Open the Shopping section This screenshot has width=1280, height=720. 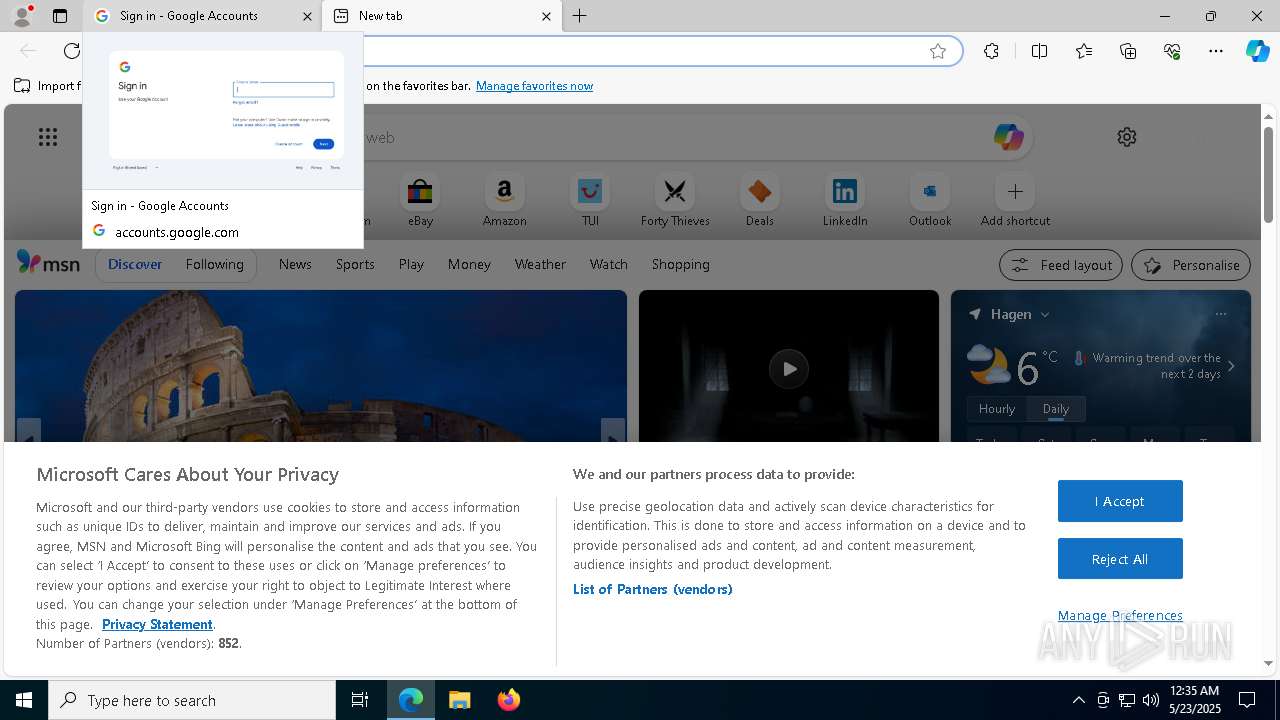tap(680, 264)
